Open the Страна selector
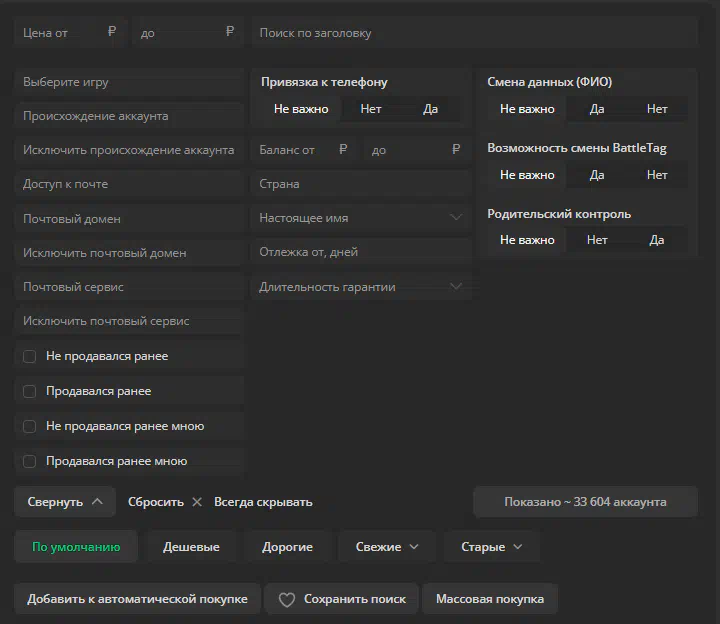This screenshot has width=720, height=624. (361, 184)
